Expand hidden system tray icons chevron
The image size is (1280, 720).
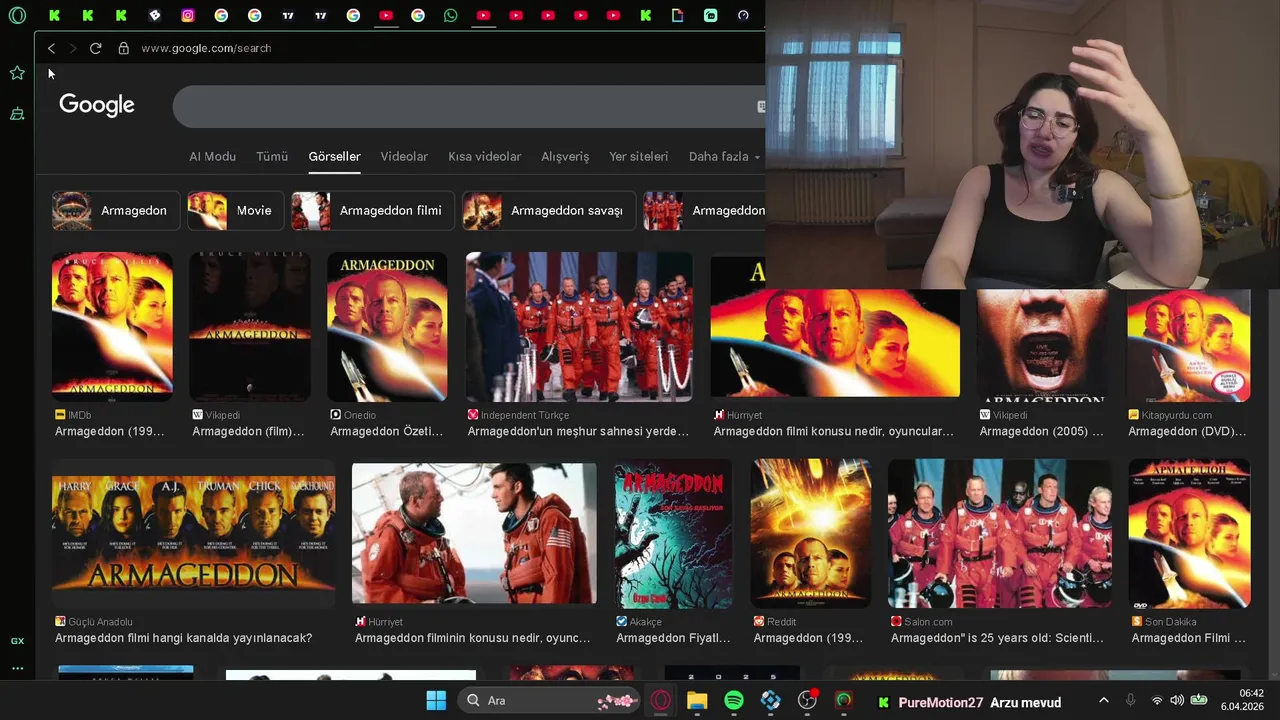pyautogui.click(x=1103, y=701)
